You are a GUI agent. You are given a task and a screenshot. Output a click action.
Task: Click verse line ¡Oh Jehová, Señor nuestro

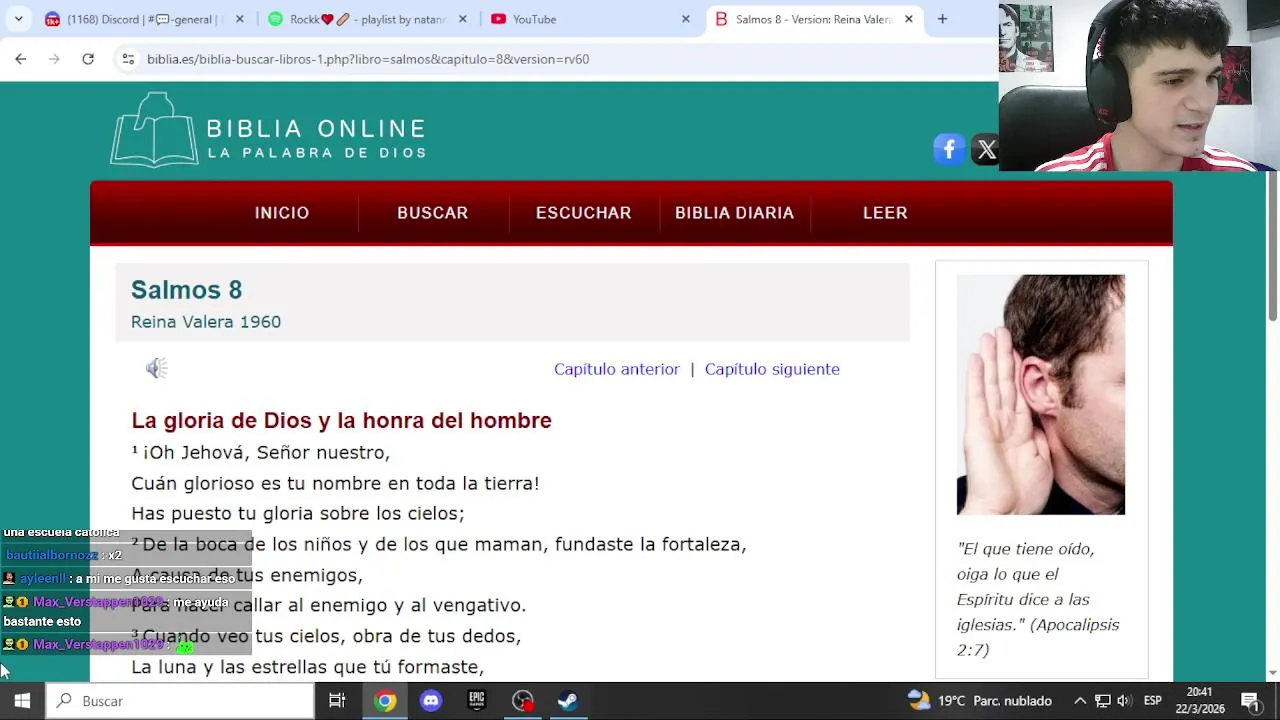(261, 453)
